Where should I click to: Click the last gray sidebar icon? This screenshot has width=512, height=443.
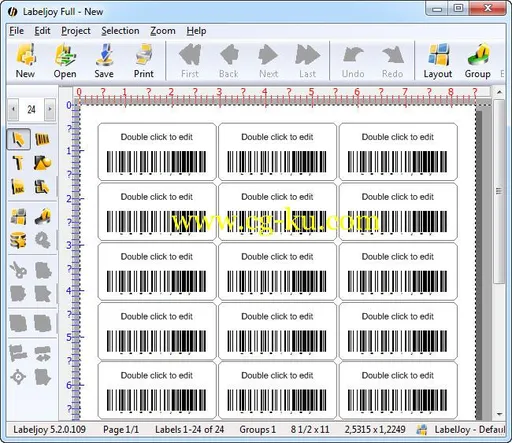[x=42, y=377]
